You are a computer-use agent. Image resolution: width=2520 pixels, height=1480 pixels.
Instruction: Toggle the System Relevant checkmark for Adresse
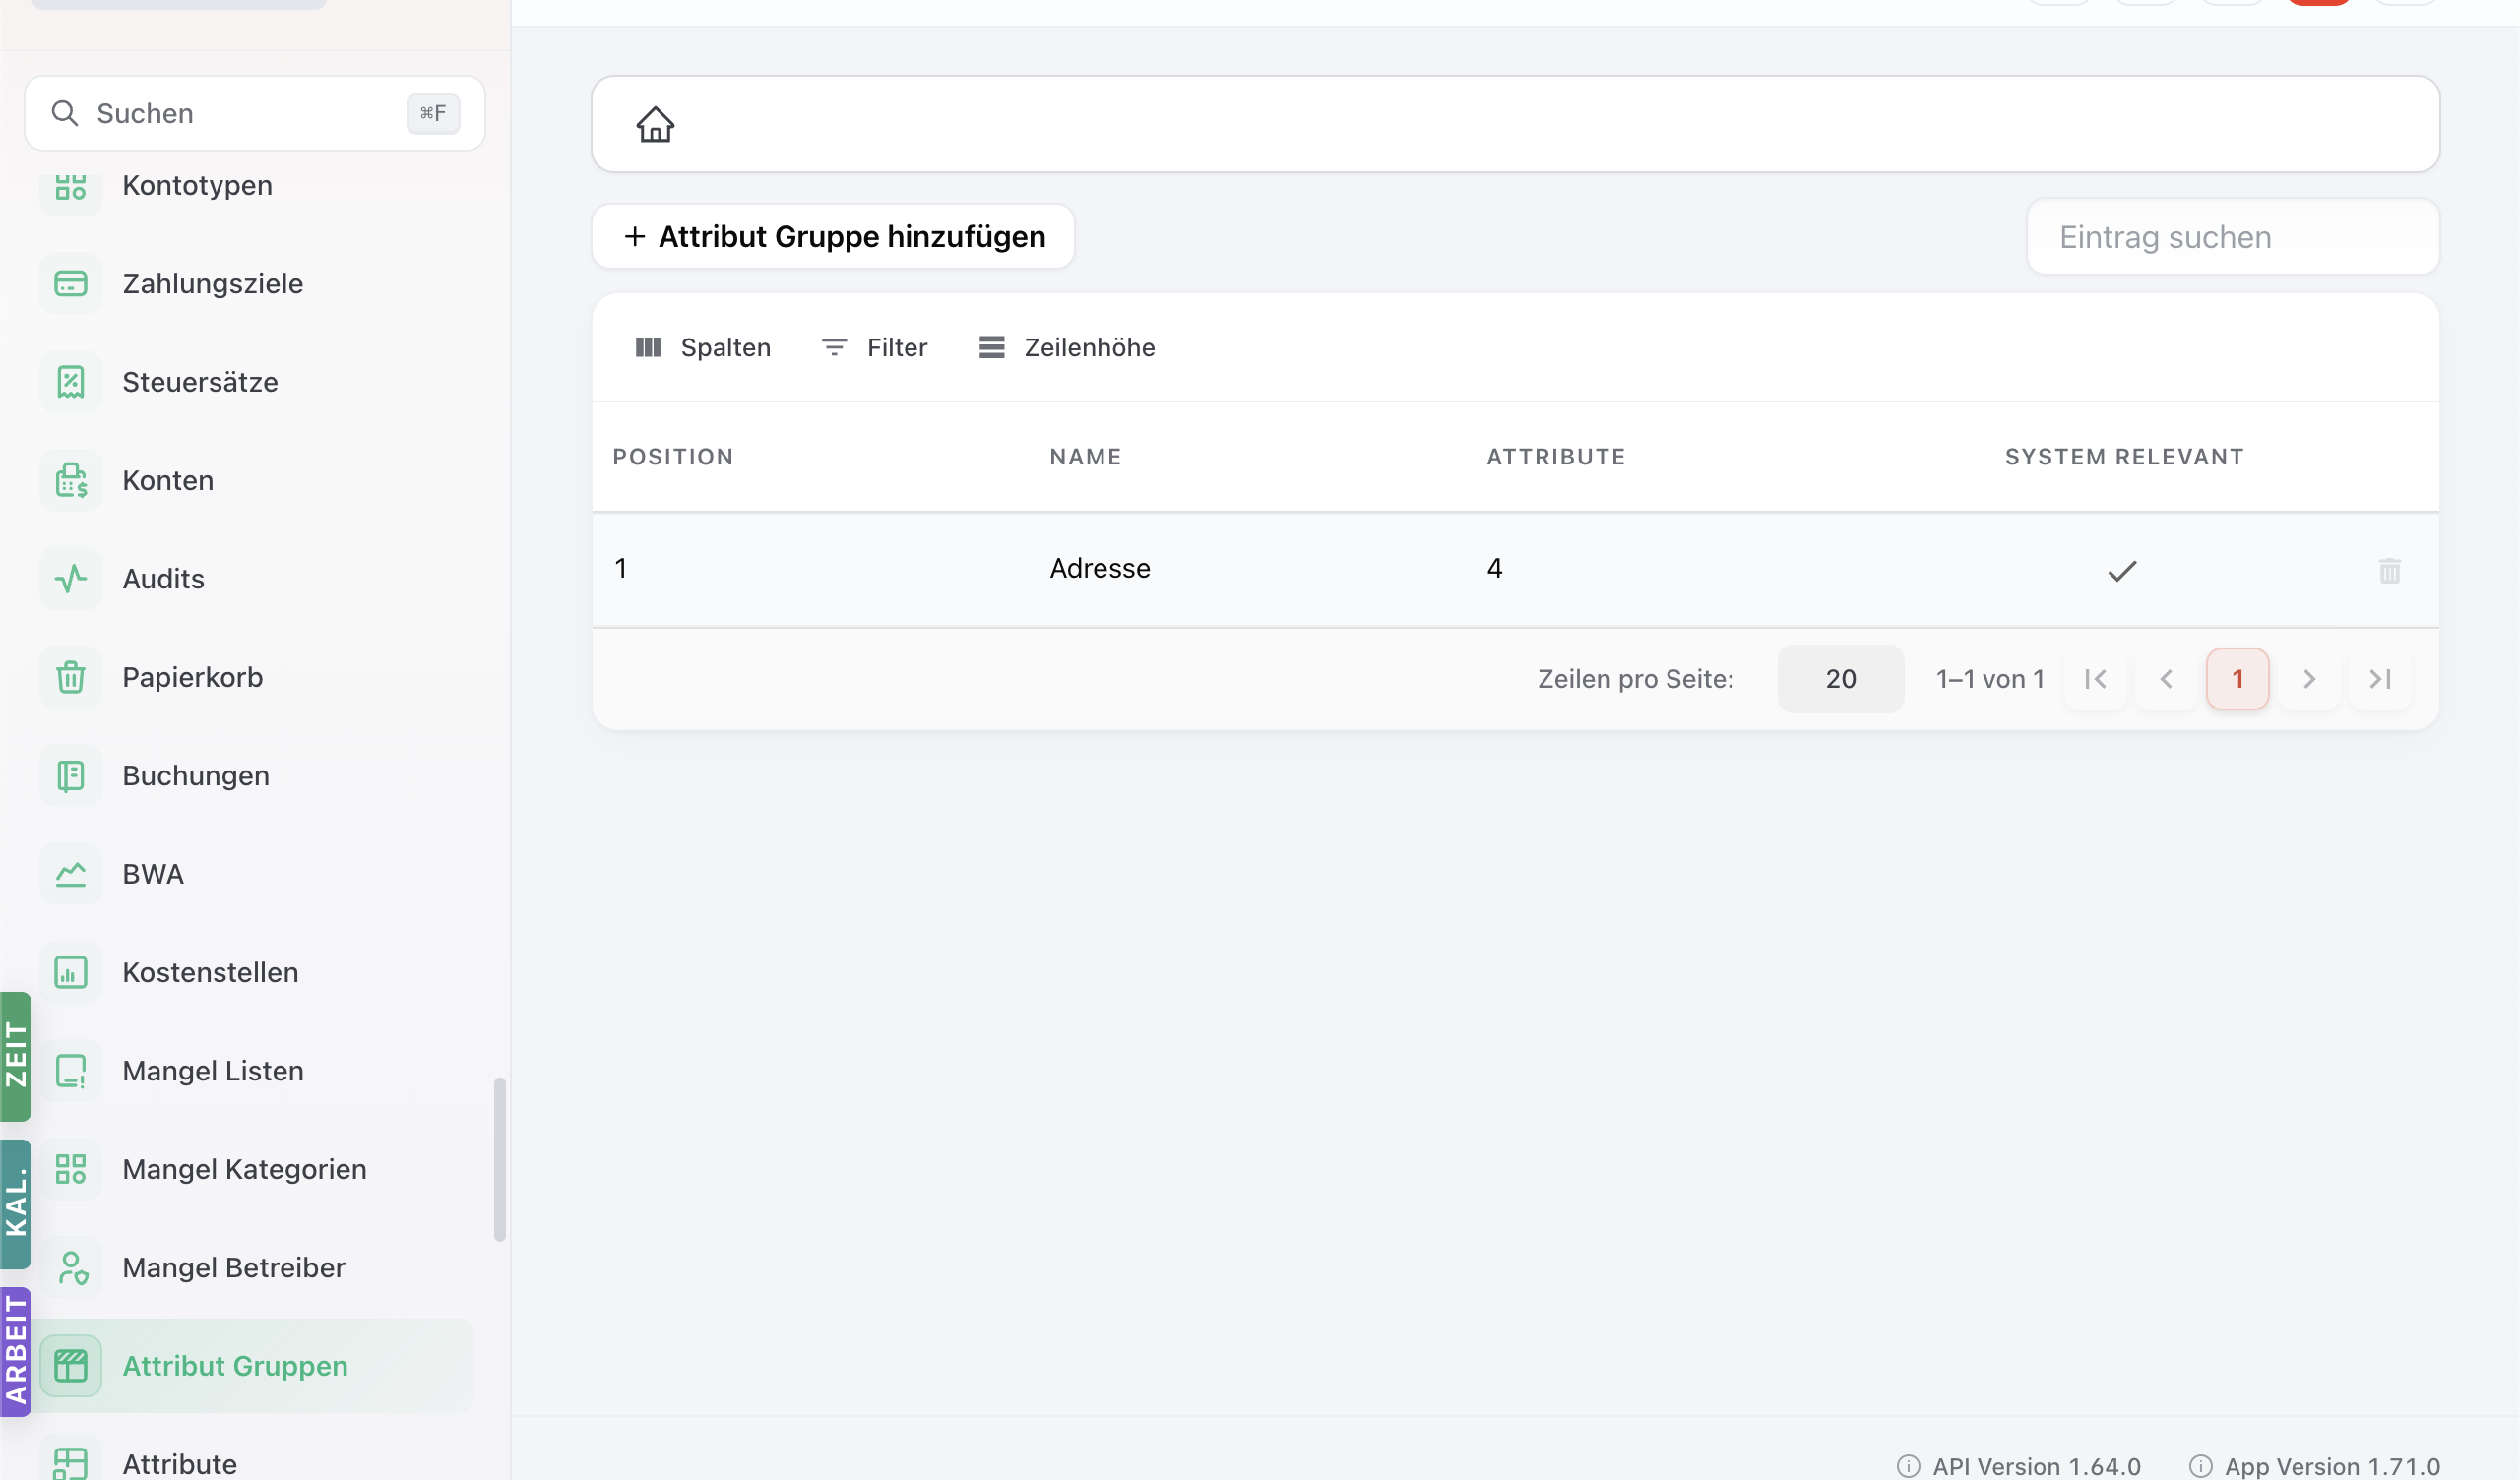pyautogui.click(x=2122, y=571)
